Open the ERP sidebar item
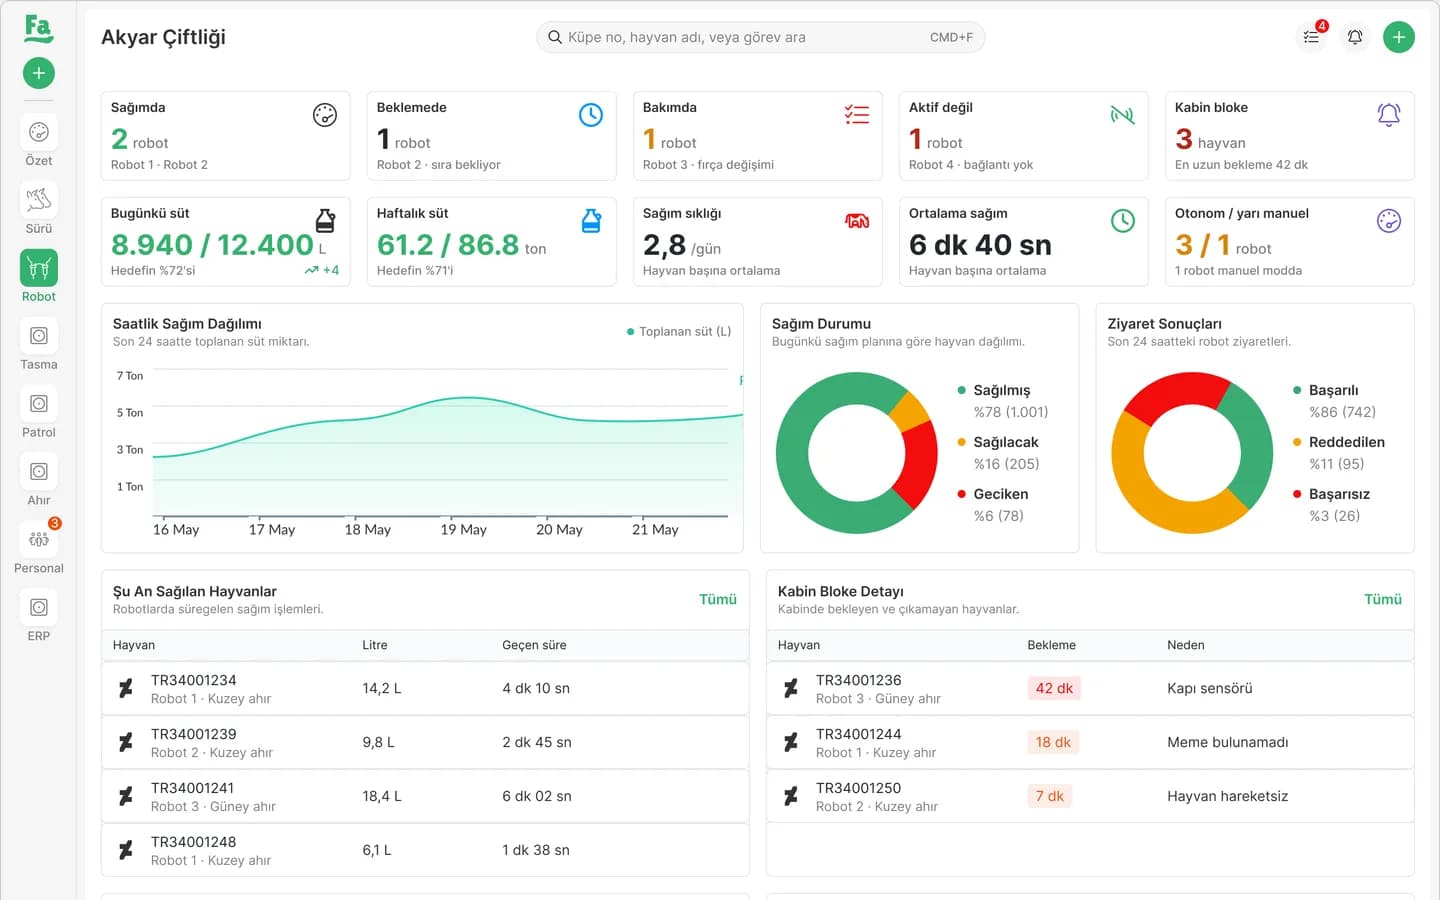This screenshot has width=1440, height=900. [39, 616]
